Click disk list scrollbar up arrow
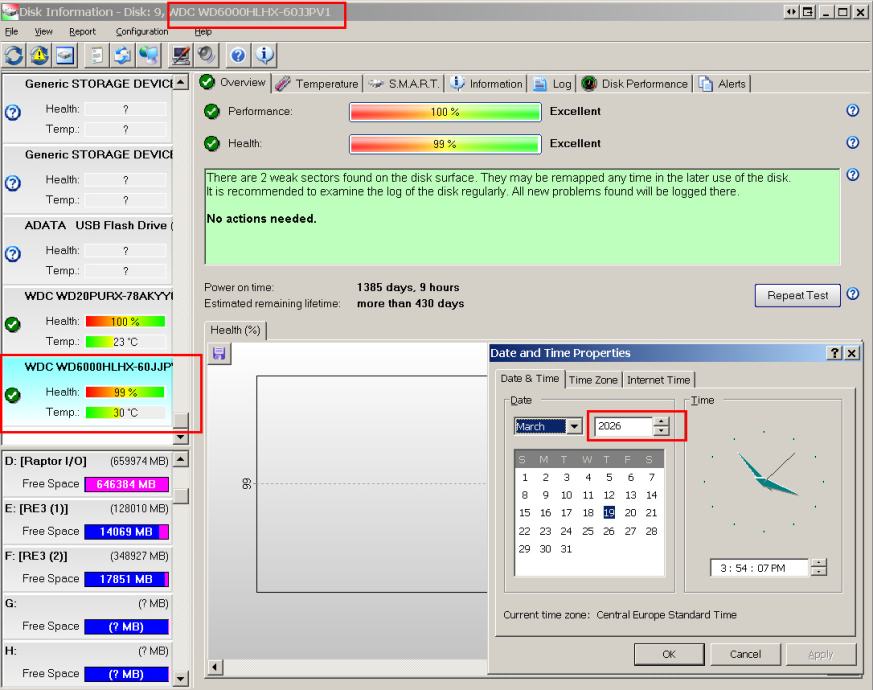This screenshot has width=873, height=690. point(181,82)
